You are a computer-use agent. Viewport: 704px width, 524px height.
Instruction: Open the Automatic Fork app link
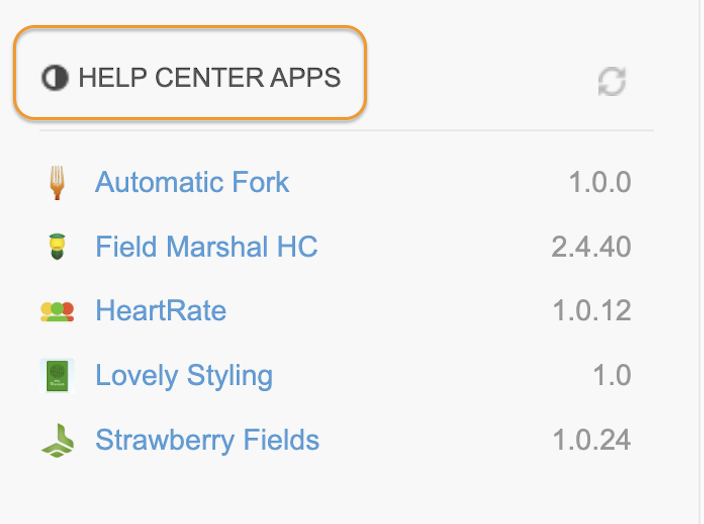click(x=192, y=182)
